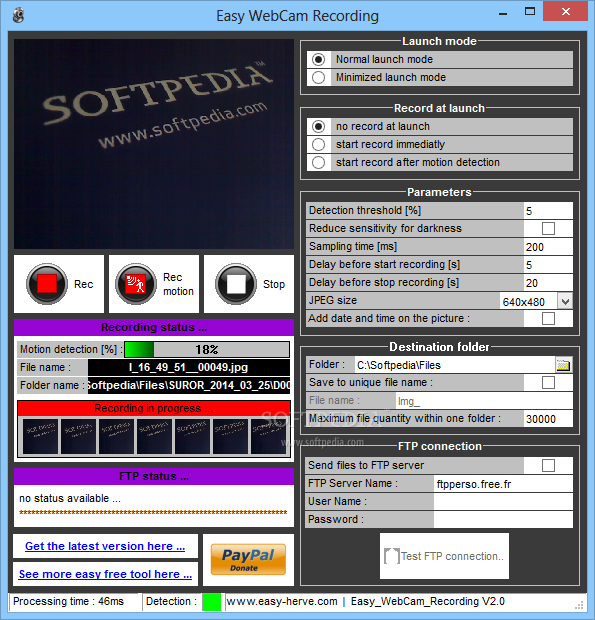Edit the FTP Server Name field
The image size is (595, 620).
click(x=503, y=484)
